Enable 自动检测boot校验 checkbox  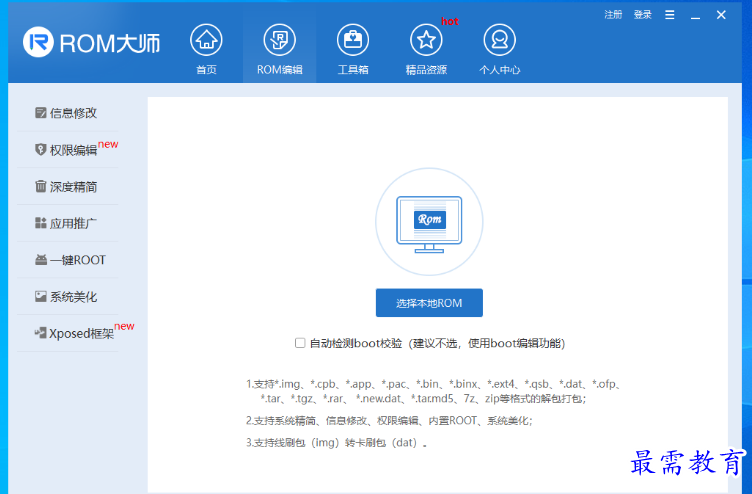(x=300, y=343)
